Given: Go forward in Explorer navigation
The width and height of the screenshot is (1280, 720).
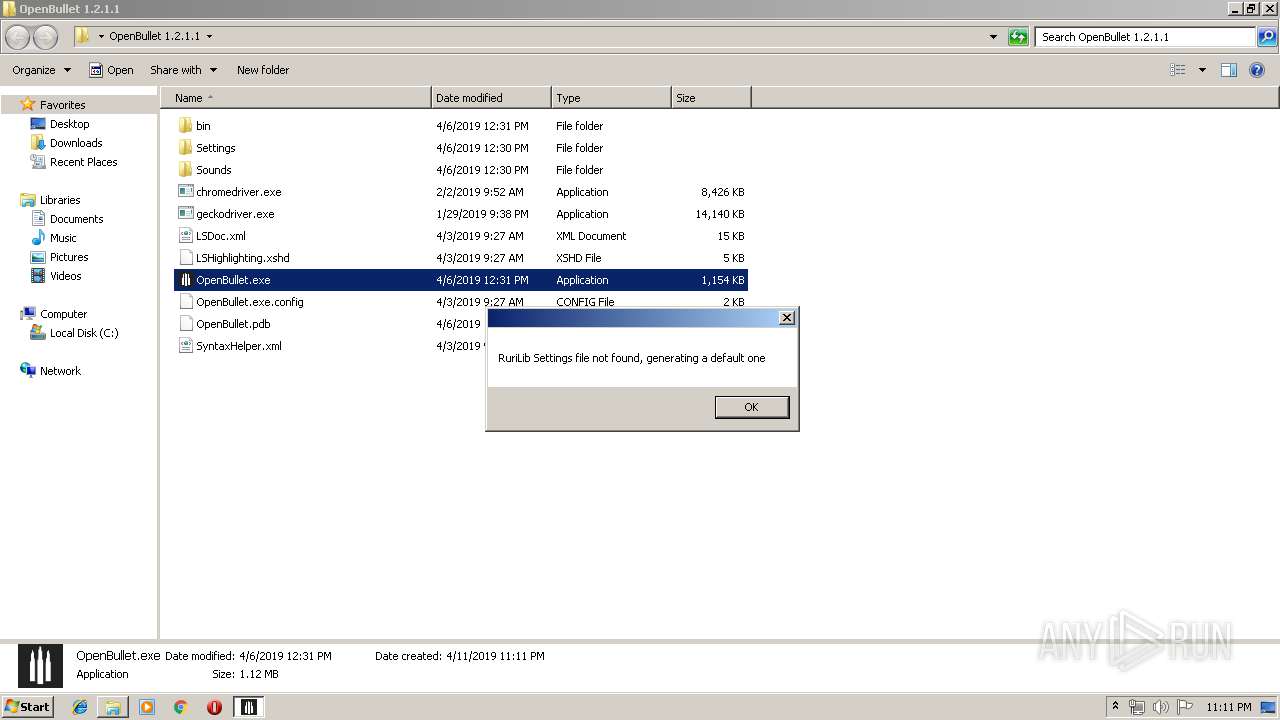Looking at the screenshot, I should point(46,37).
